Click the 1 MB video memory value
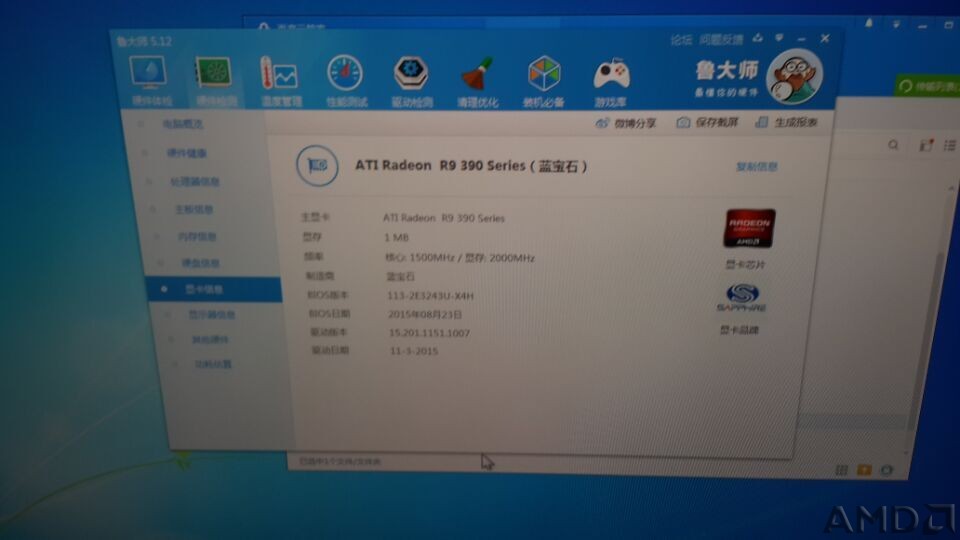Screen dimensions: 960x540 pos(396,238)
